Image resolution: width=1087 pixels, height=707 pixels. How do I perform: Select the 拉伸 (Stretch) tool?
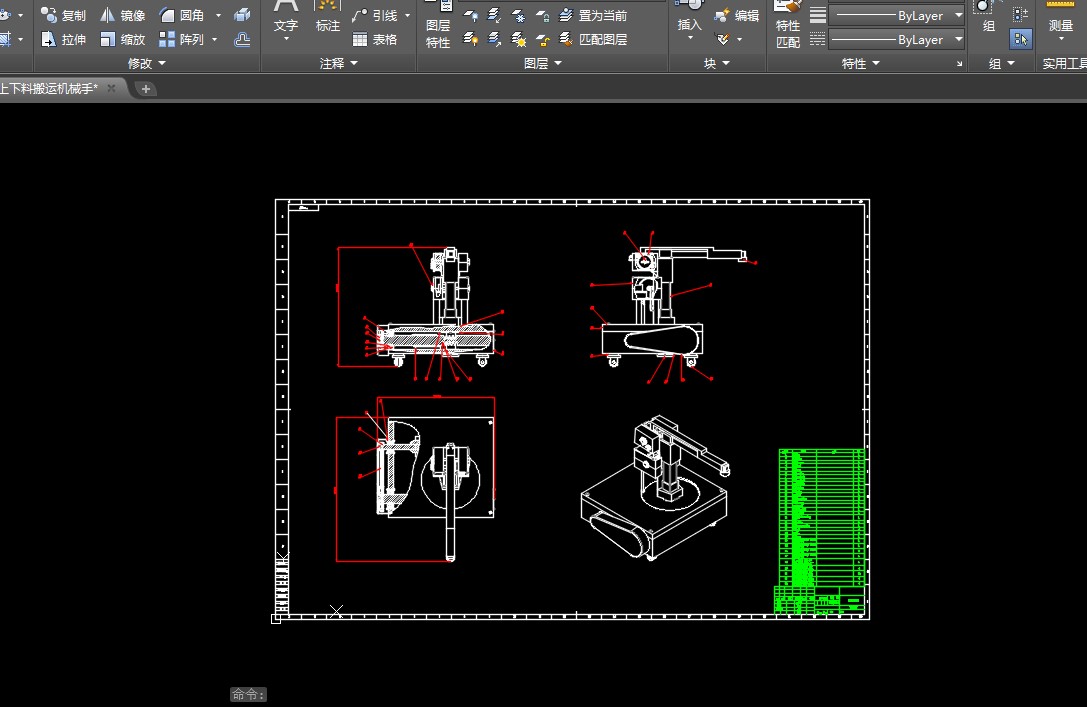point(63,40)
